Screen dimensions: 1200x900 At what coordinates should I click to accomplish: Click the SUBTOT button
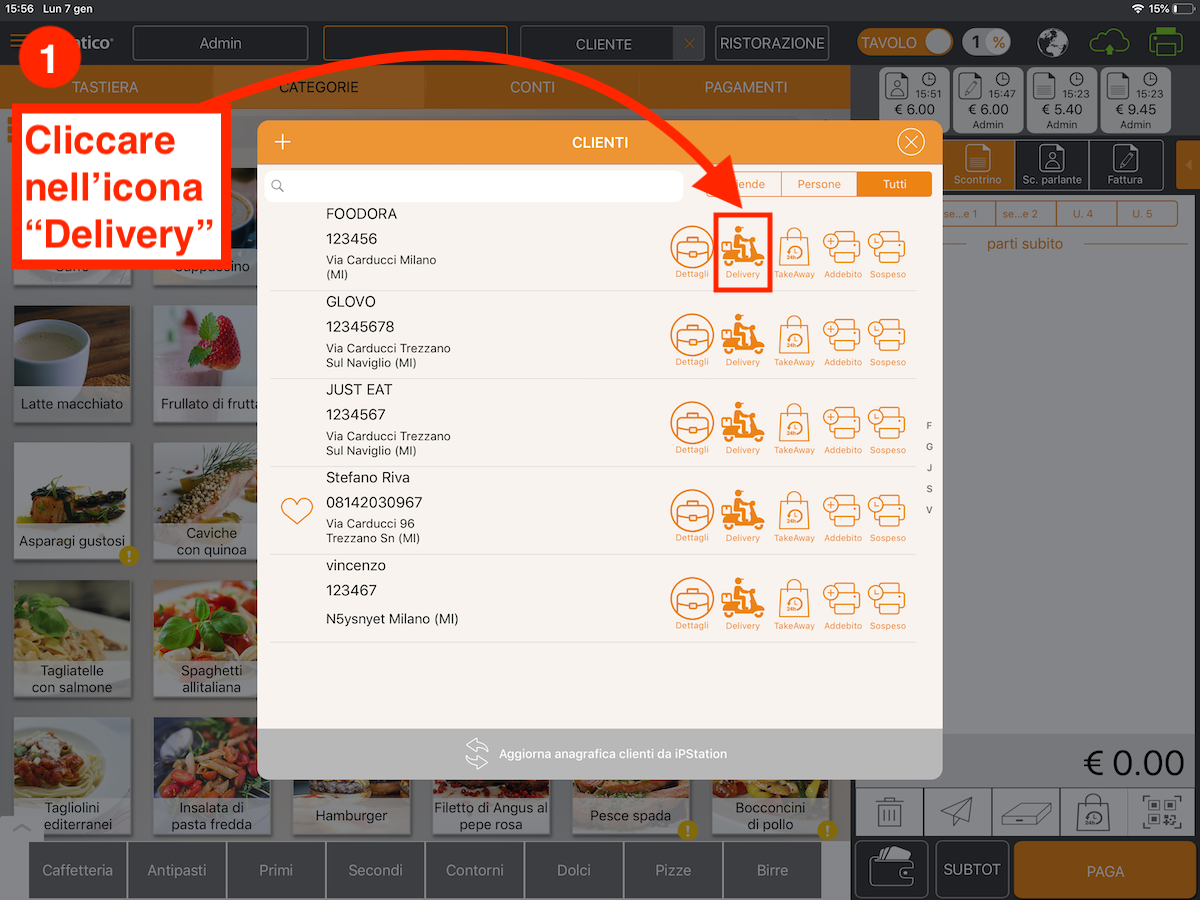(x=972, y=870)
